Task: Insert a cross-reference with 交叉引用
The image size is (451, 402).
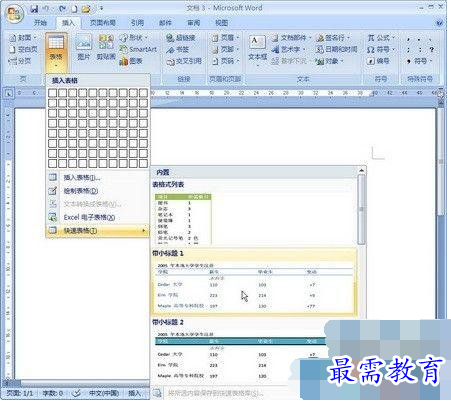Action: point(184,61)
